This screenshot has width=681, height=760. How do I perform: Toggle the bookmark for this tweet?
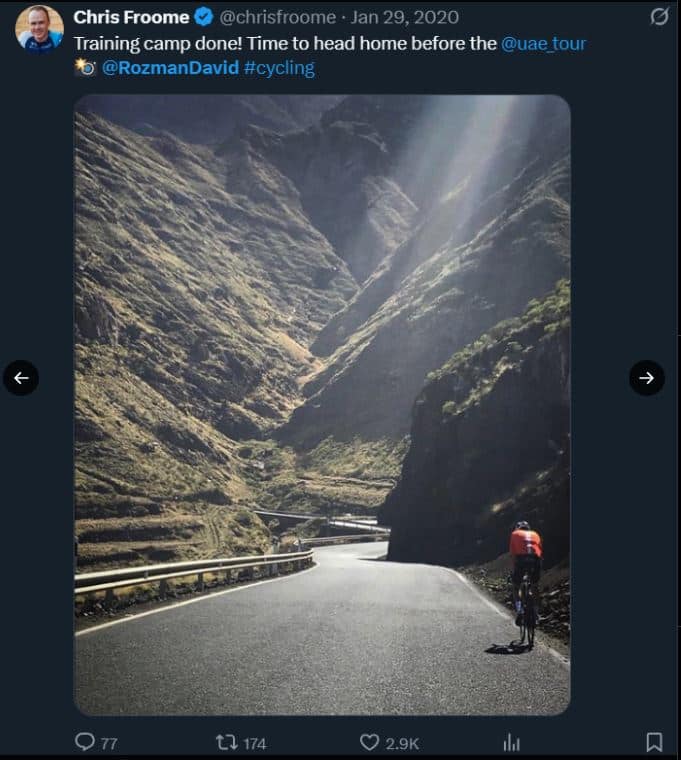[654, 742]
